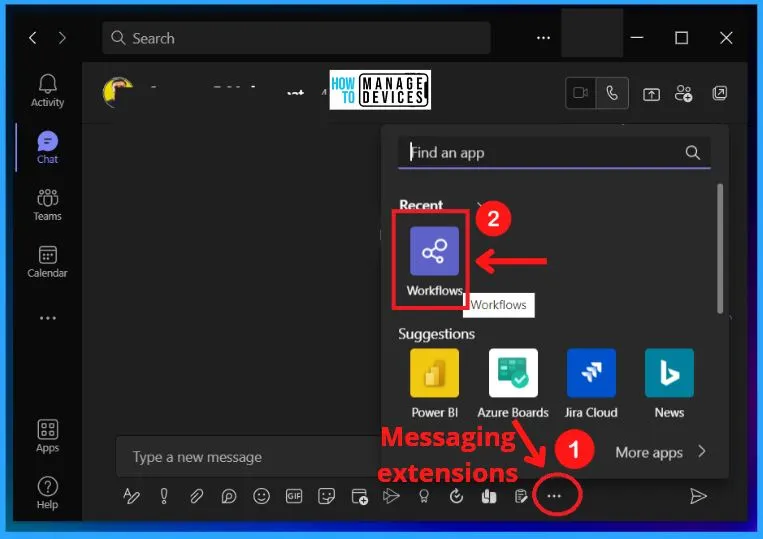Click Type a new message box
Screen dimensions: 763x539
tap(248, 457)
